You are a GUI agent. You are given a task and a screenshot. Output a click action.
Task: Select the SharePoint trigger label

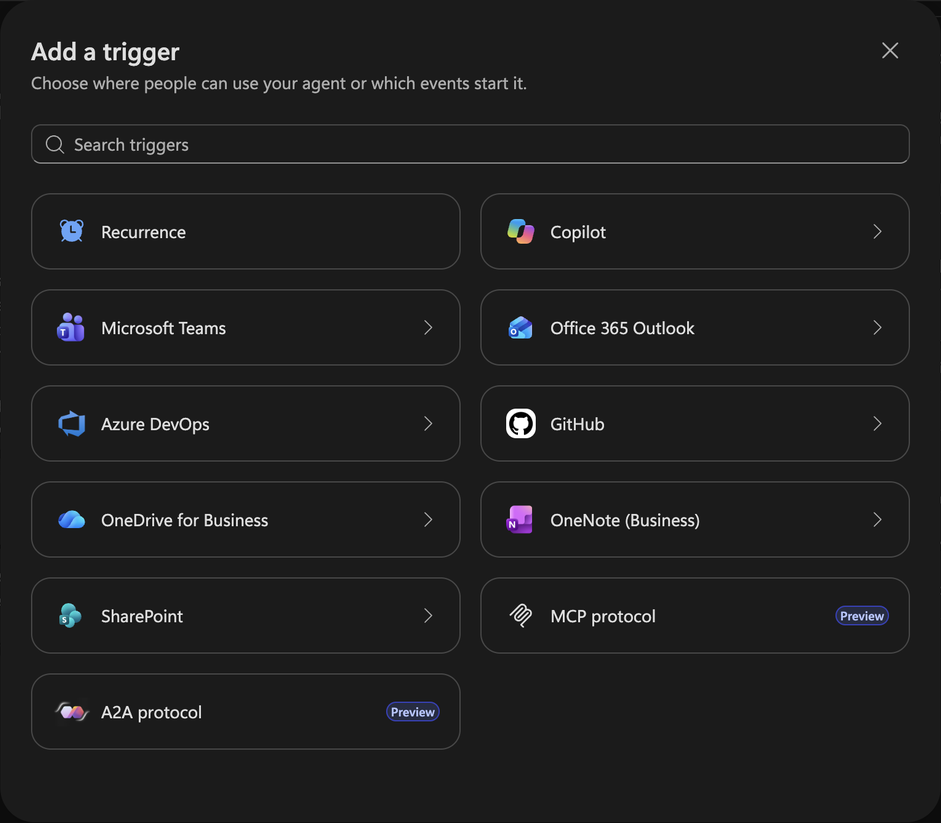pyautogui.click(x=142, y=616)
